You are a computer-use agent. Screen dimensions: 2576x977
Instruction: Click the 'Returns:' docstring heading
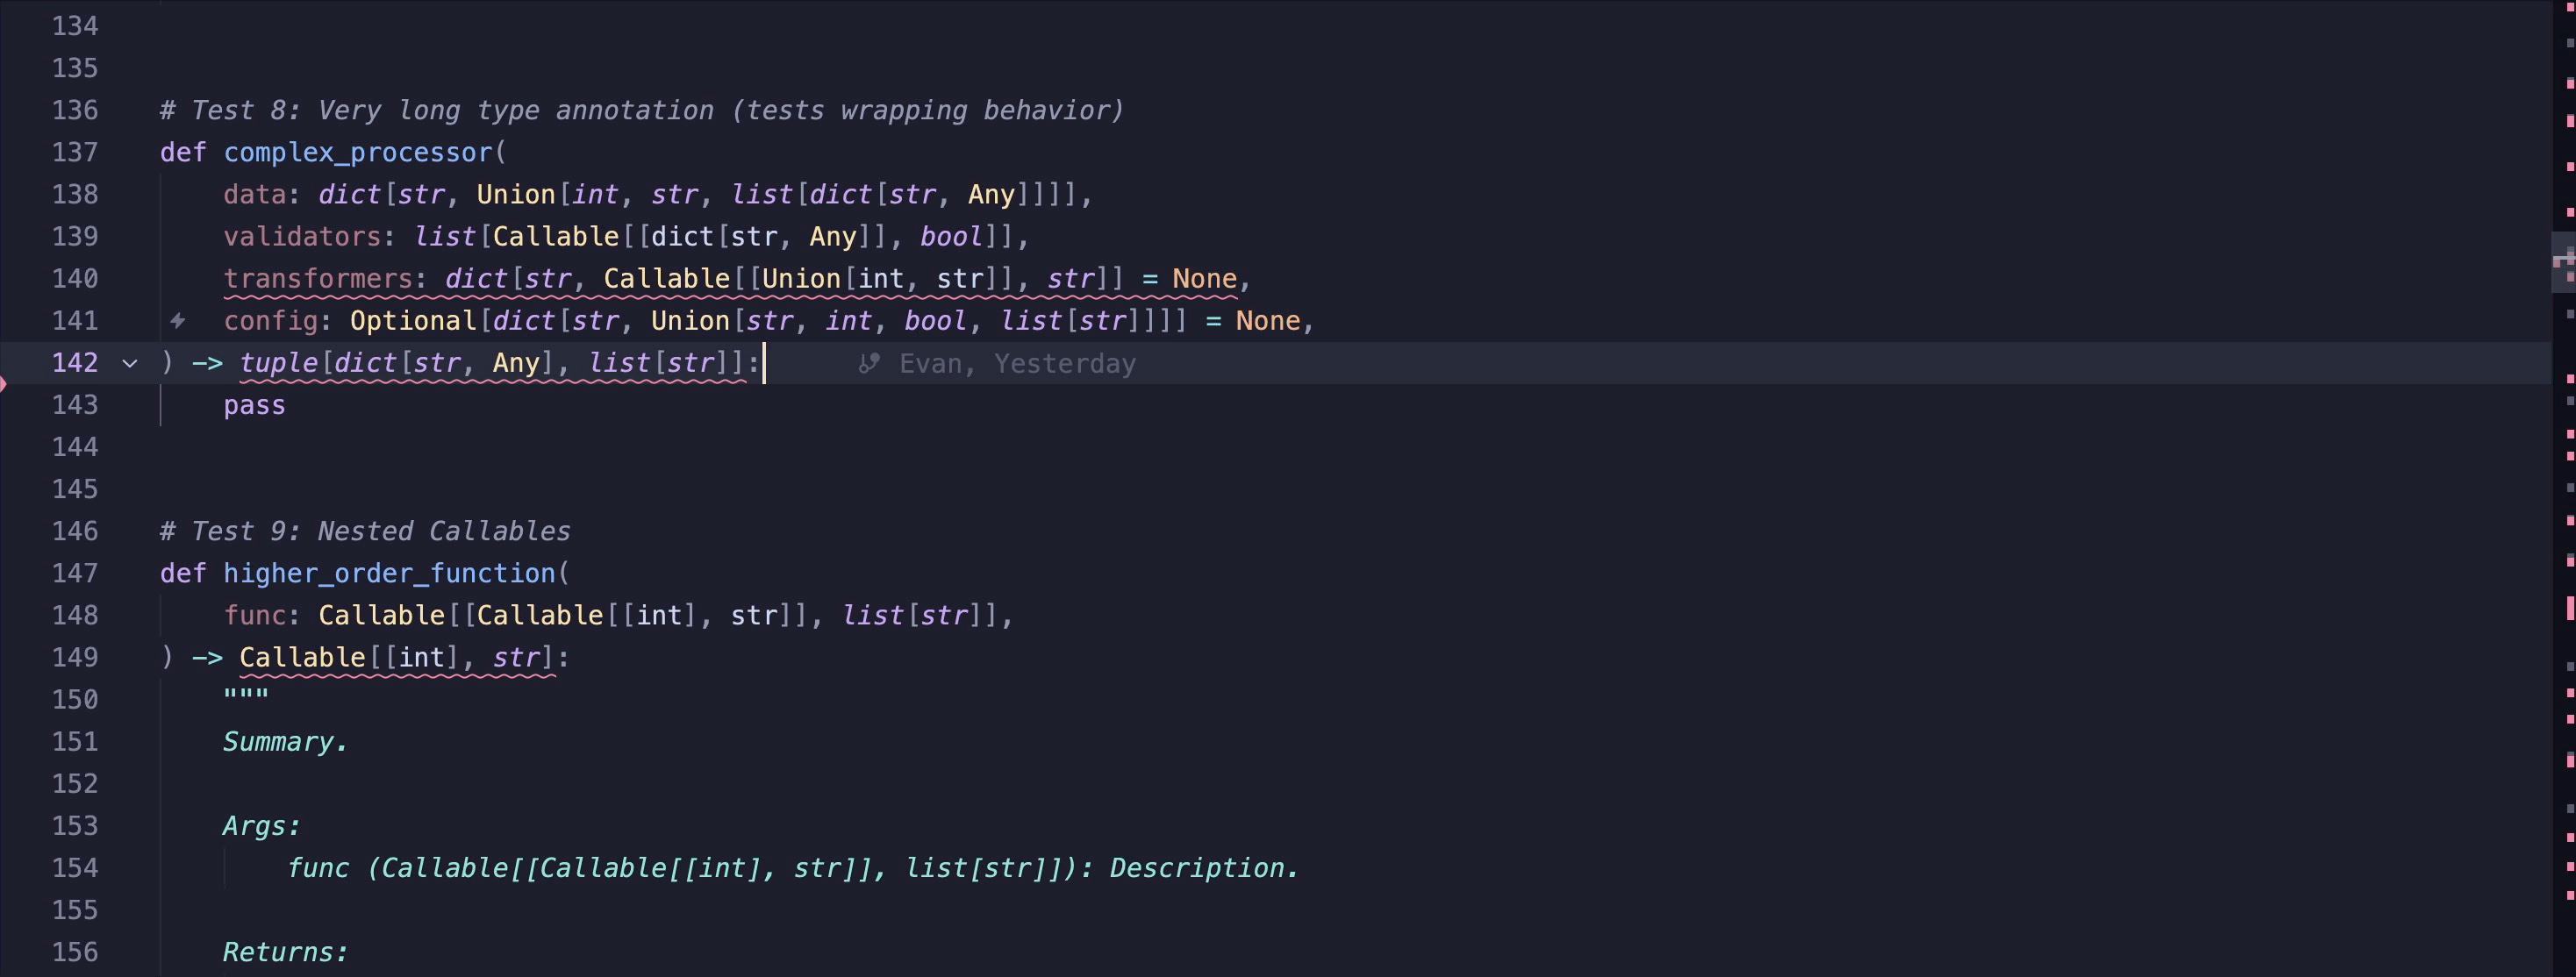pyautogui.click(x=285, y=952)
